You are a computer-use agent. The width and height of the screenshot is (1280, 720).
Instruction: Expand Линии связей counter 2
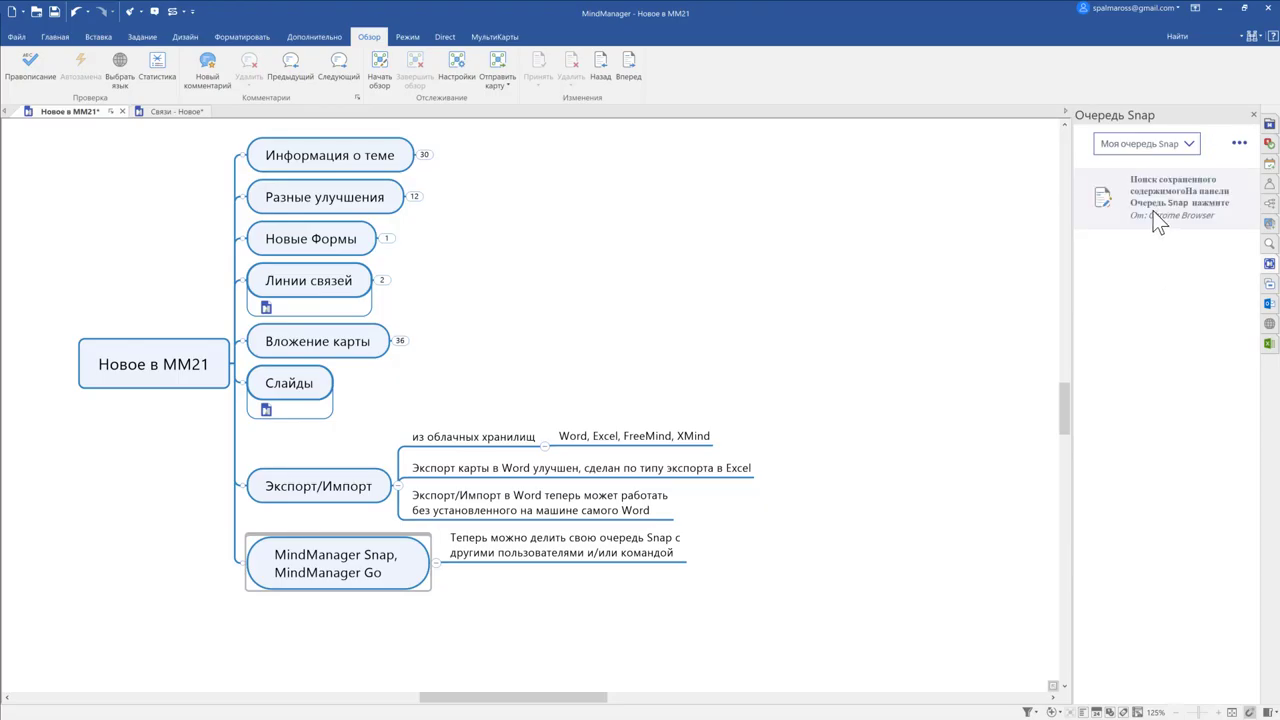[382, 280]
